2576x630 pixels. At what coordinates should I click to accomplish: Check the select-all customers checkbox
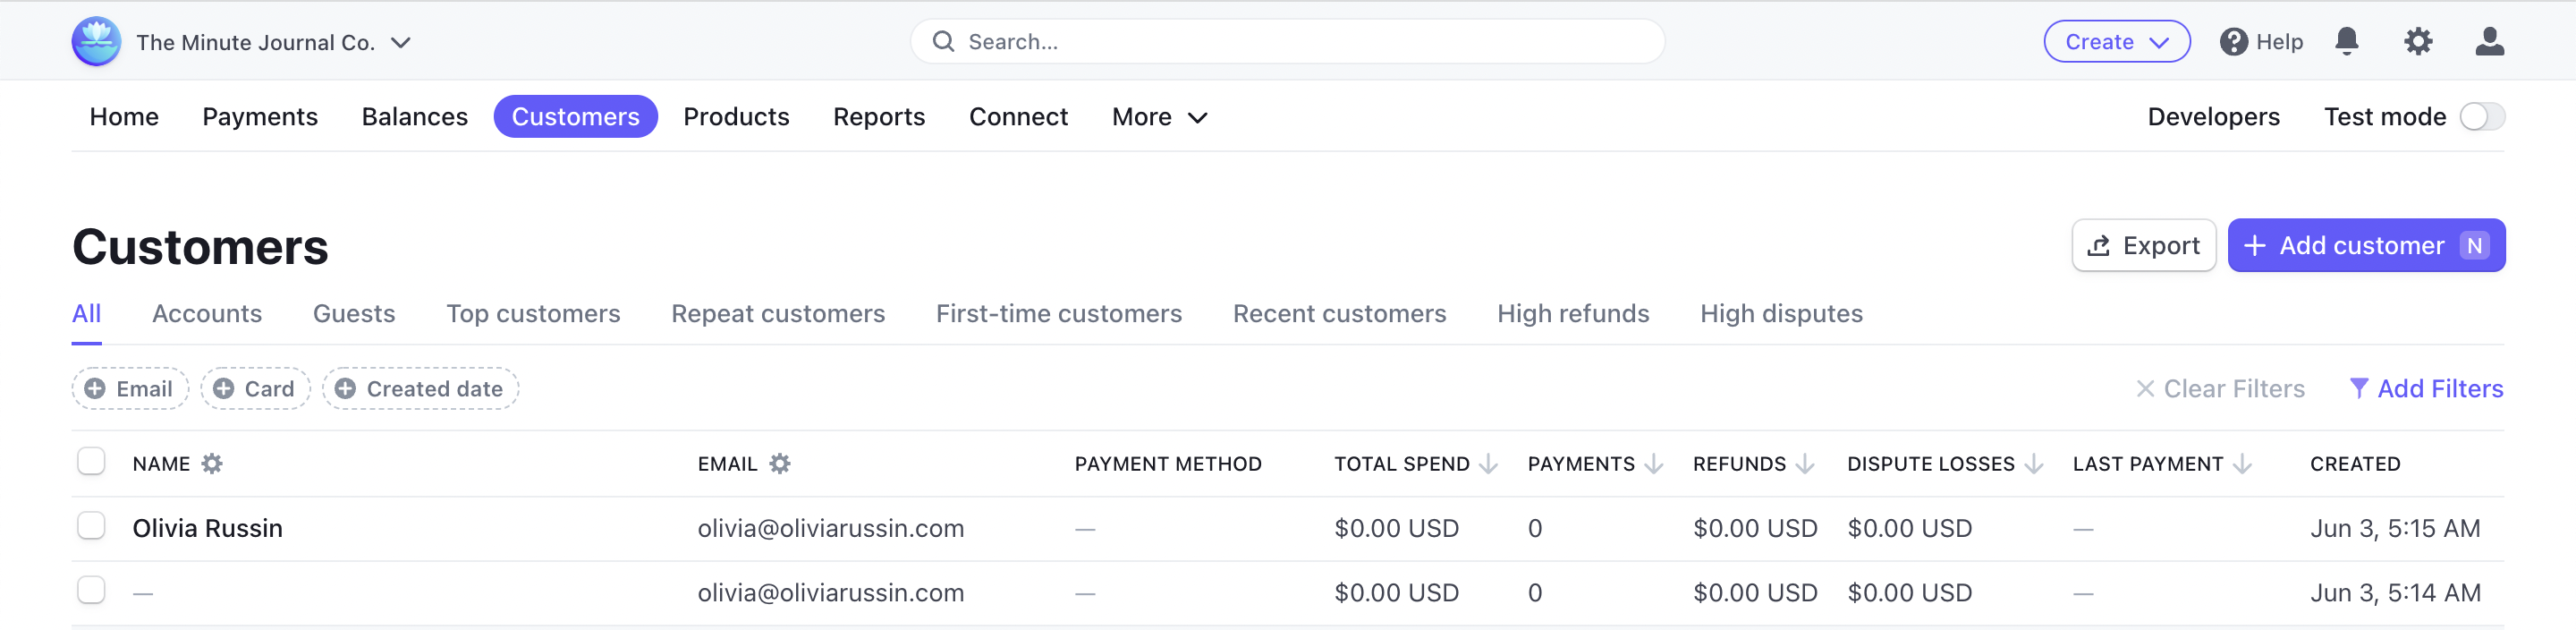pos(91,462)
